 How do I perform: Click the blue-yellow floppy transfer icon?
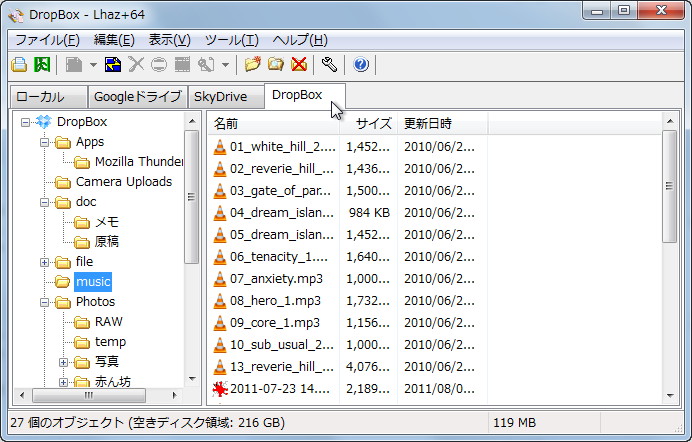point(113,65)
